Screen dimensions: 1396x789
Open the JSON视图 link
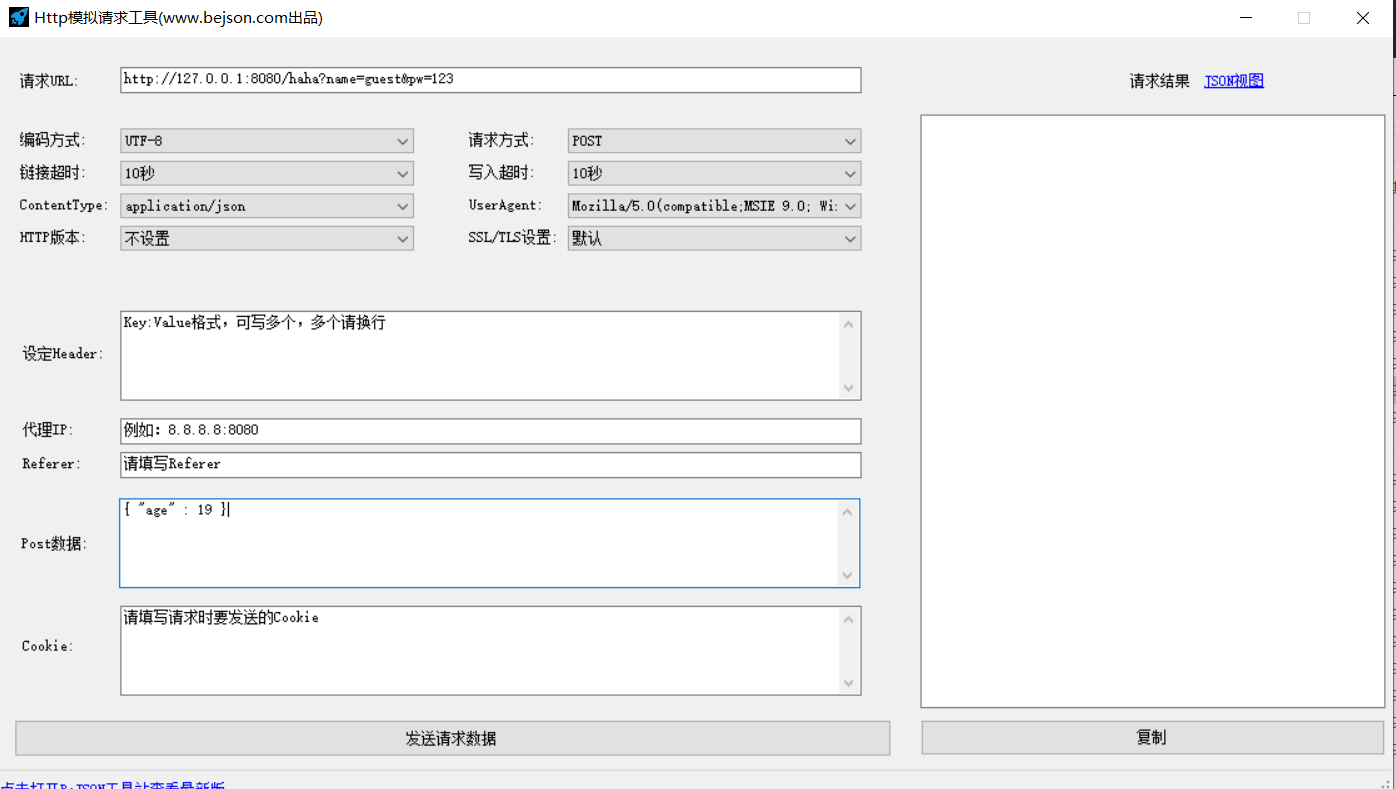1233,80
